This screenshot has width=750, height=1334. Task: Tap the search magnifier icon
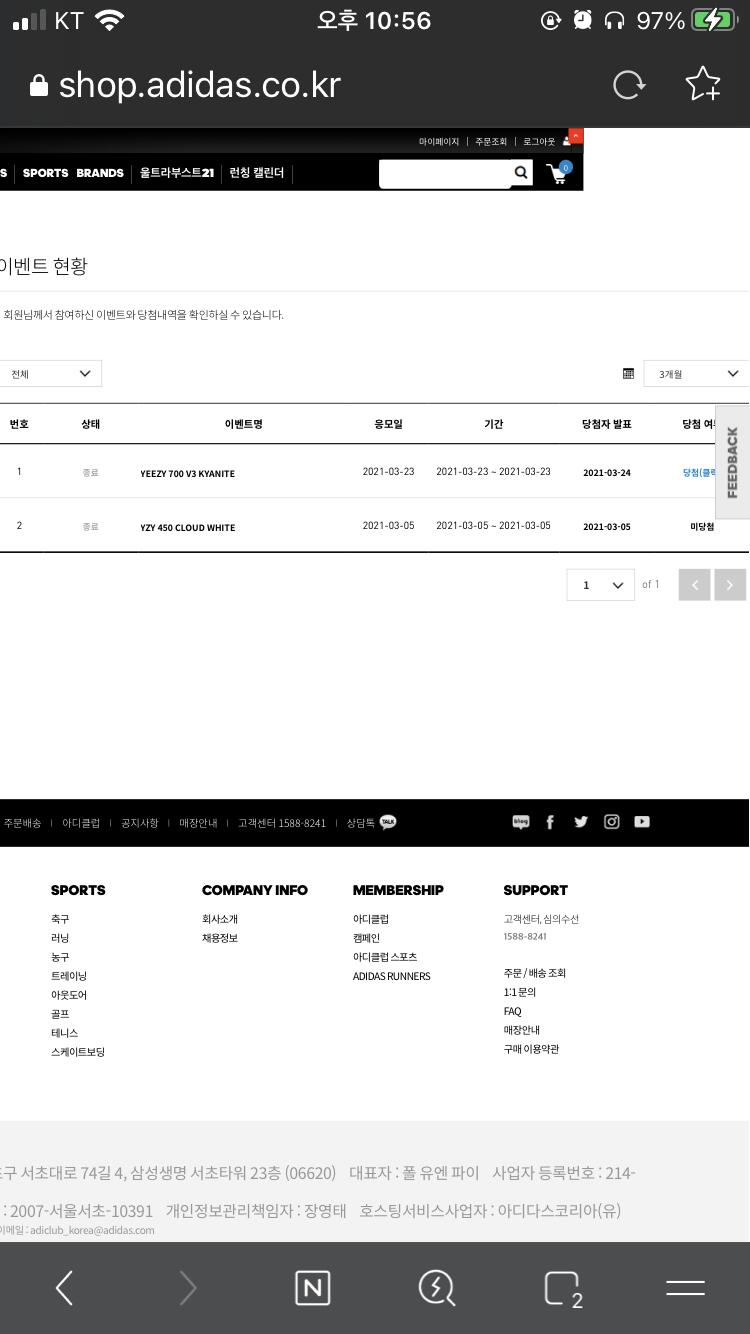click(521, 173)
